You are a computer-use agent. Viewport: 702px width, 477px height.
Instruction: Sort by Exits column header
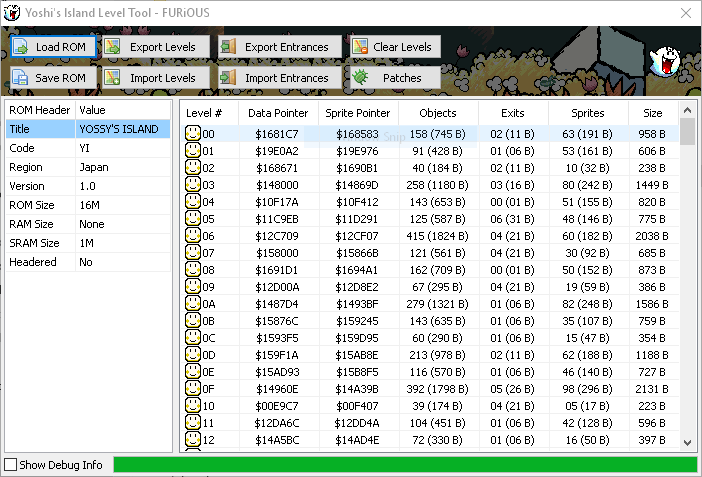[513, 113]
